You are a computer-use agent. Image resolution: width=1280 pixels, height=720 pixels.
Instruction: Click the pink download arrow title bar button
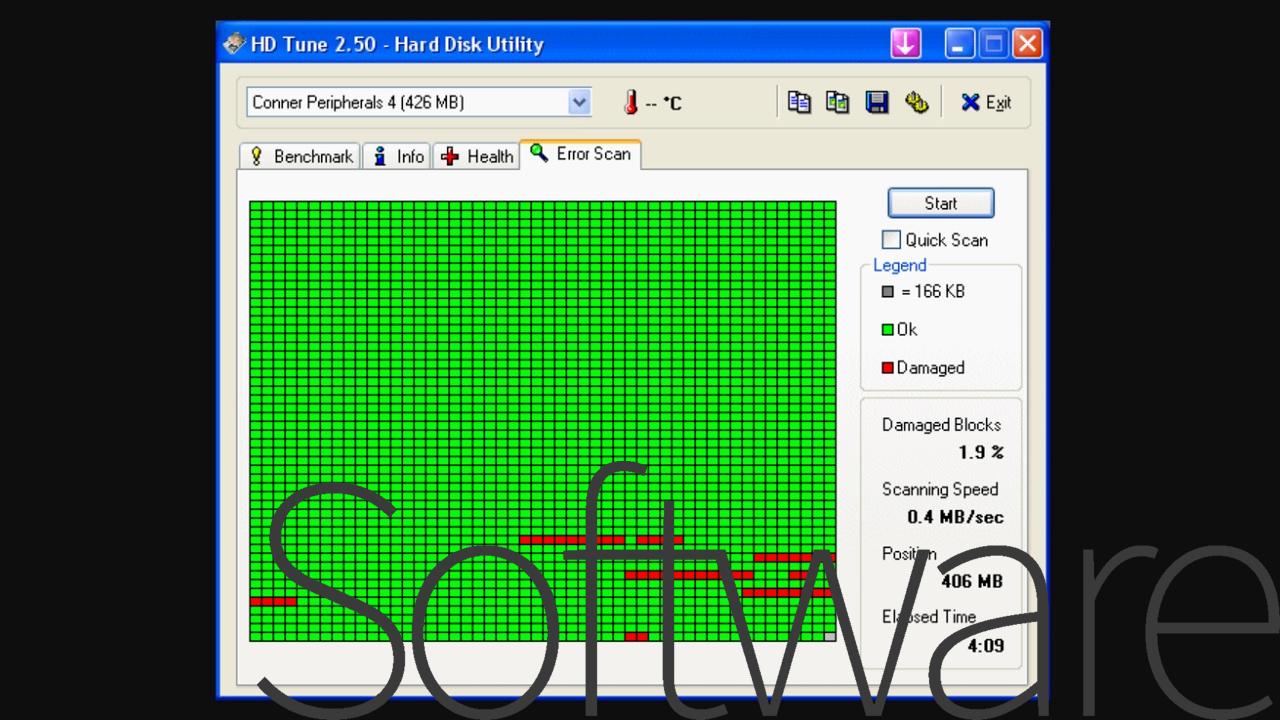(906, 44)
